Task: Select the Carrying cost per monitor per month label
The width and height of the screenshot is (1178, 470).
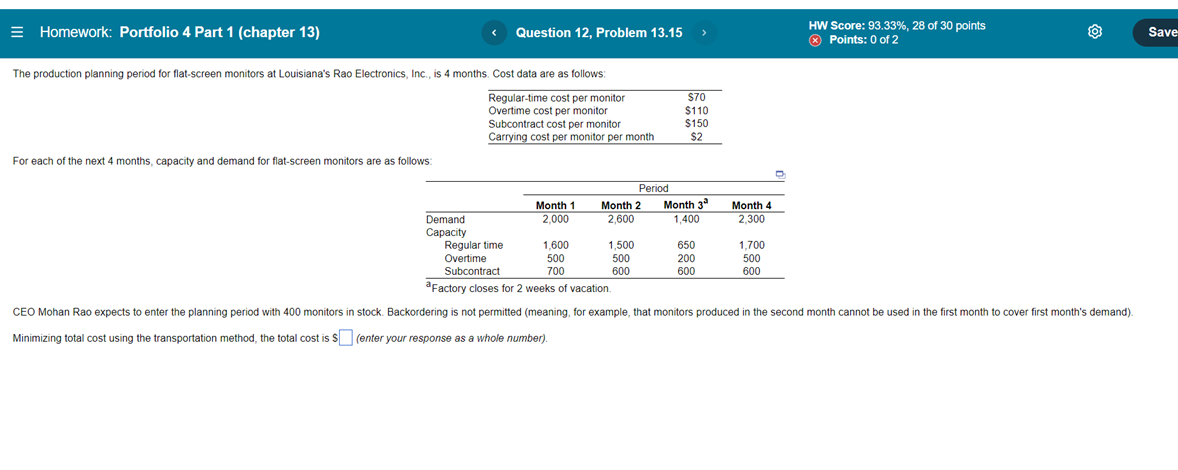Action: pyautogui.click(x=571, y=137)
